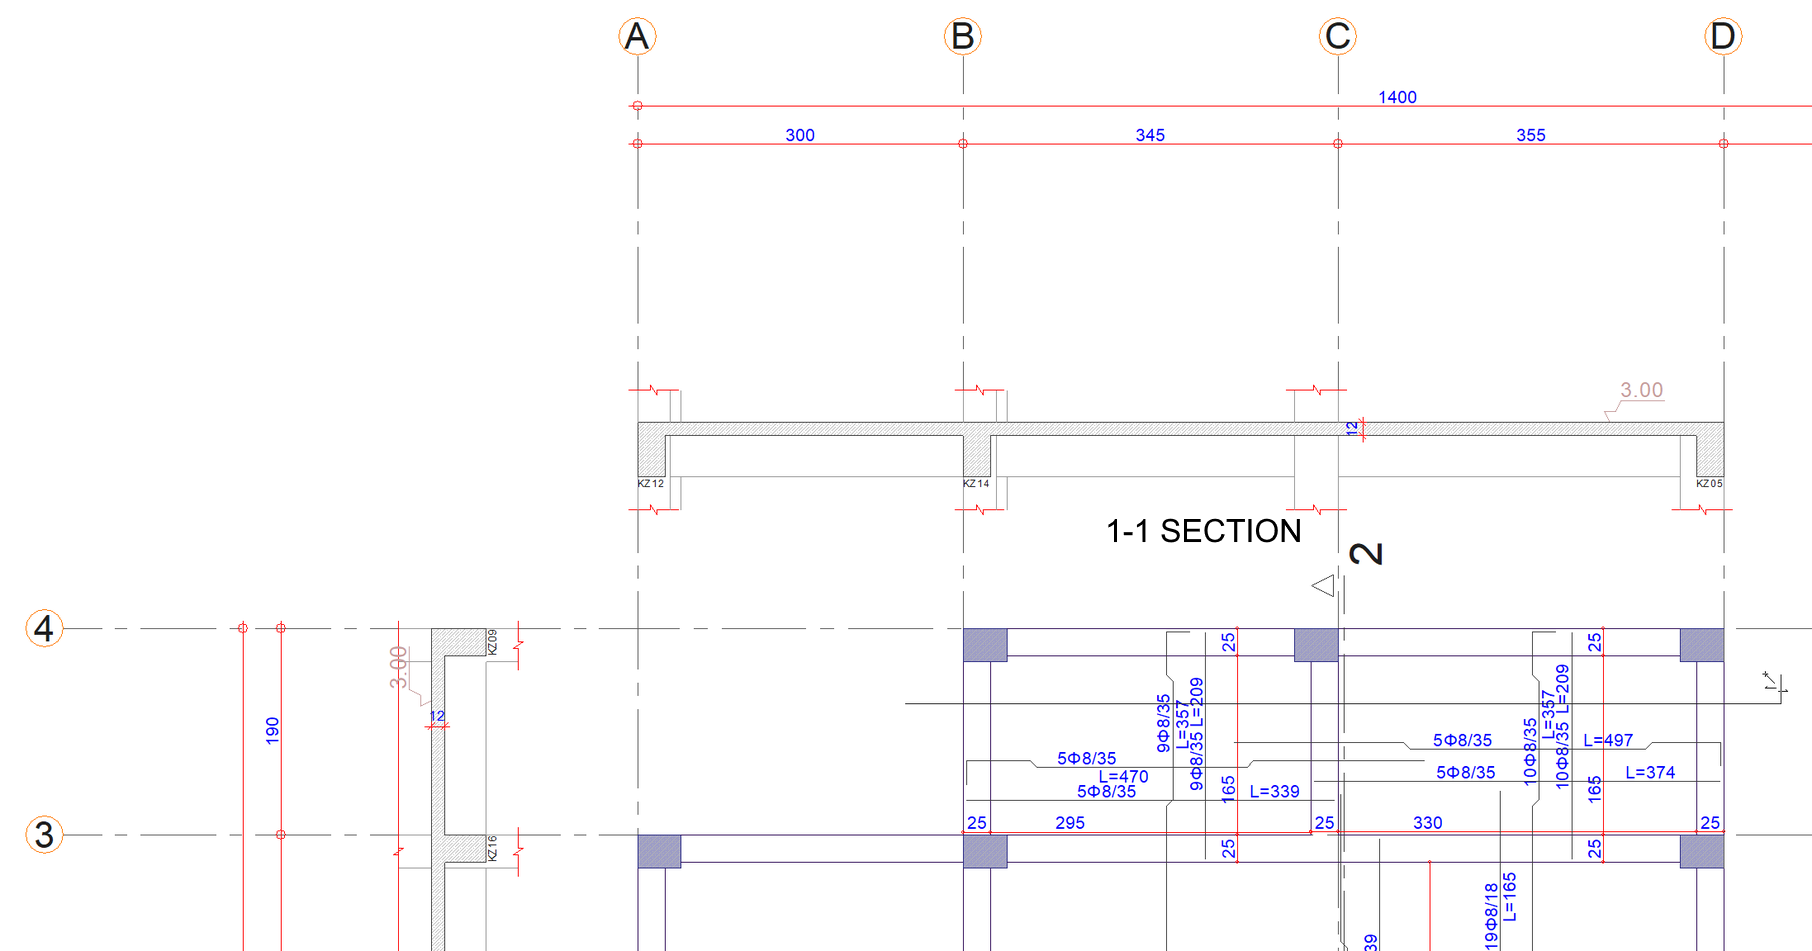The image size is (1812, 951).
Task: Select the 1400 overall dimension line
Action: [1397, 97]
